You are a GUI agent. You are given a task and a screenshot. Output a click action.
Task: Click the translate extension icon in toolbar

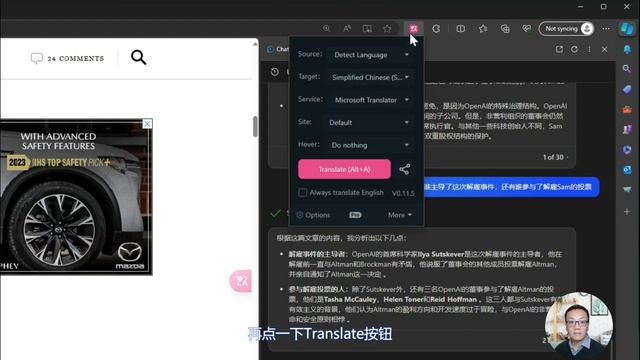[413, 29]
